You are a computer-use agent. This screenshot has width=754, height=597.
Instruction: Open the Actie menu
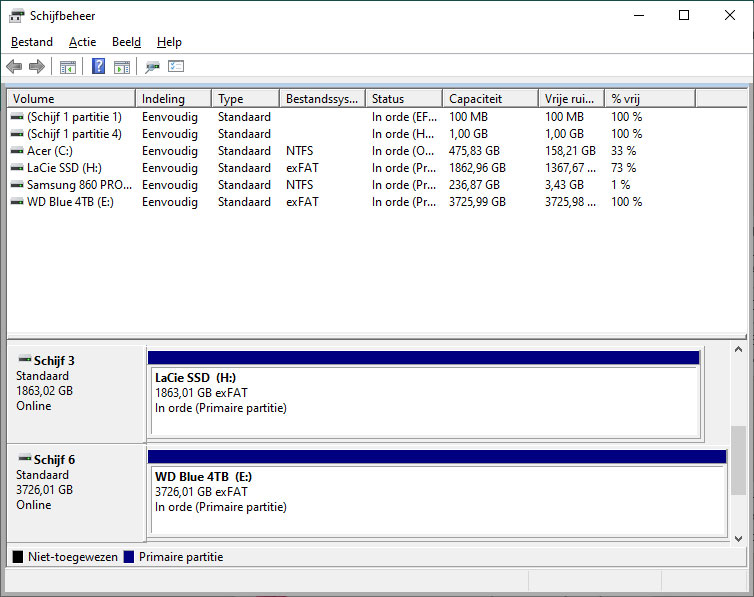82,42
